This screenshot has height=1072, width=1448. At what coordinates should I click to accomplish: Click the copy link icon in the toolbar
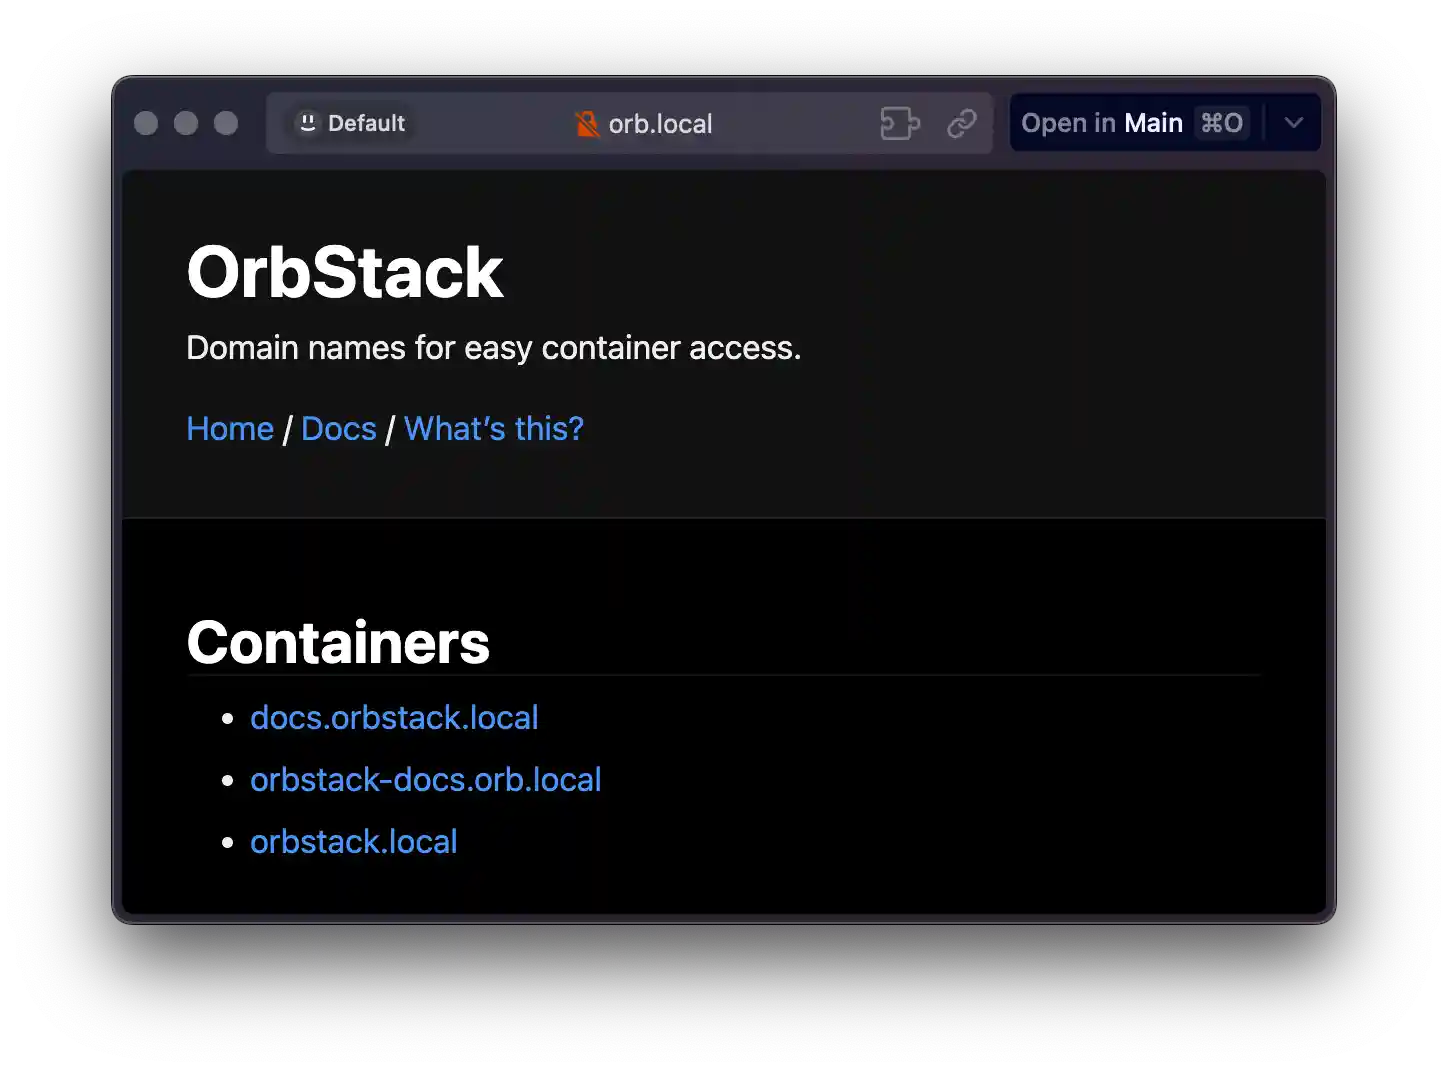click(961, 123)
